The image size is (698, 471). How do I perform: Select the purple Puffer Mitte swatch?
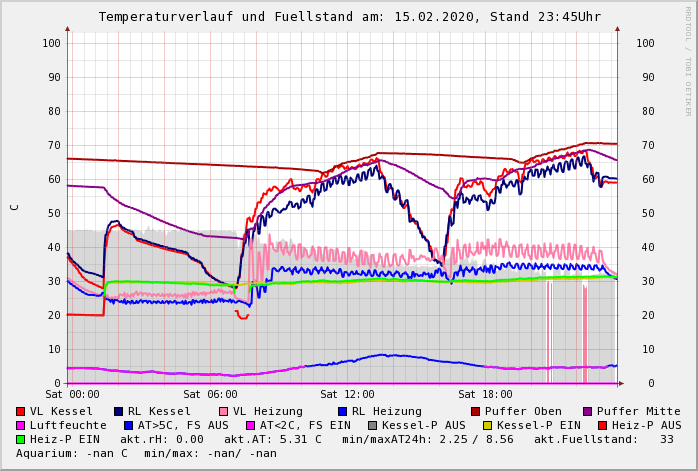click(588, 412)
